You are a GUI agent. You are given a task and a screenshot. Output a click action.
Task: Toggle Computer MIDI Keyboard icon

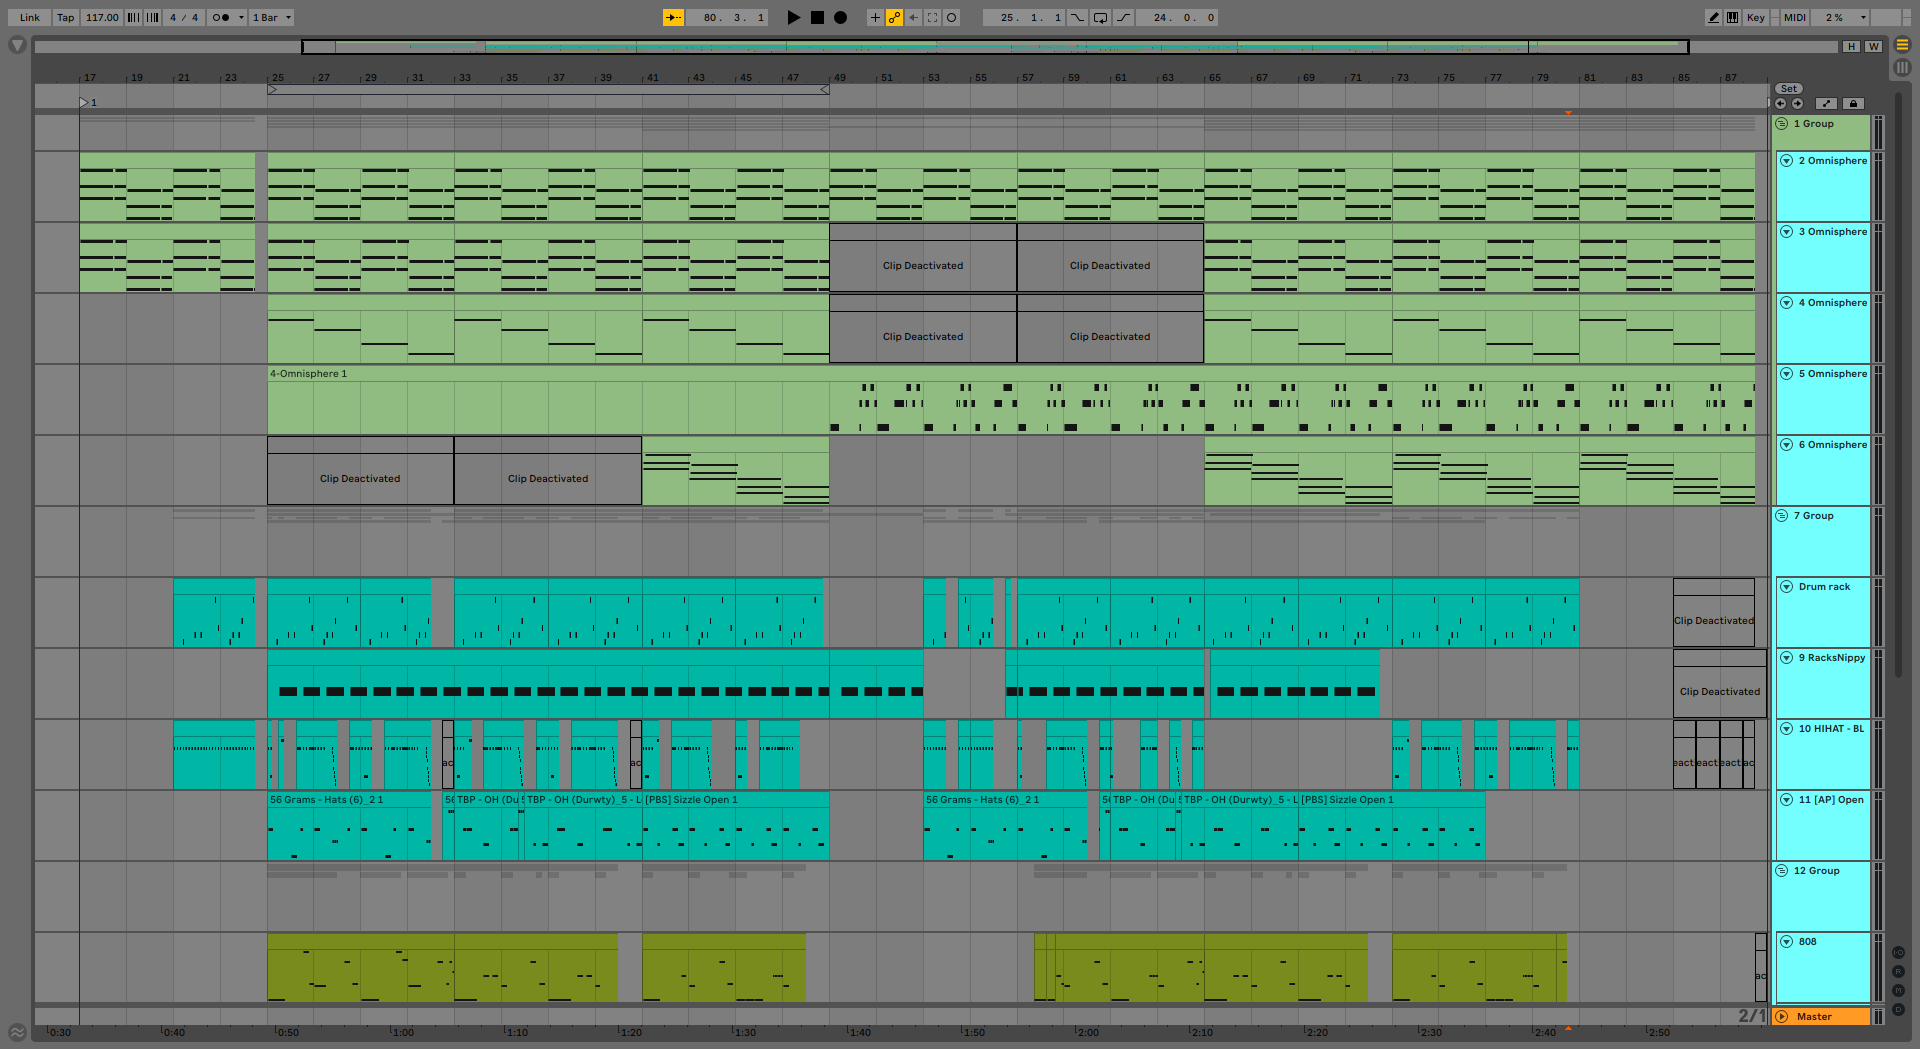1732,17
